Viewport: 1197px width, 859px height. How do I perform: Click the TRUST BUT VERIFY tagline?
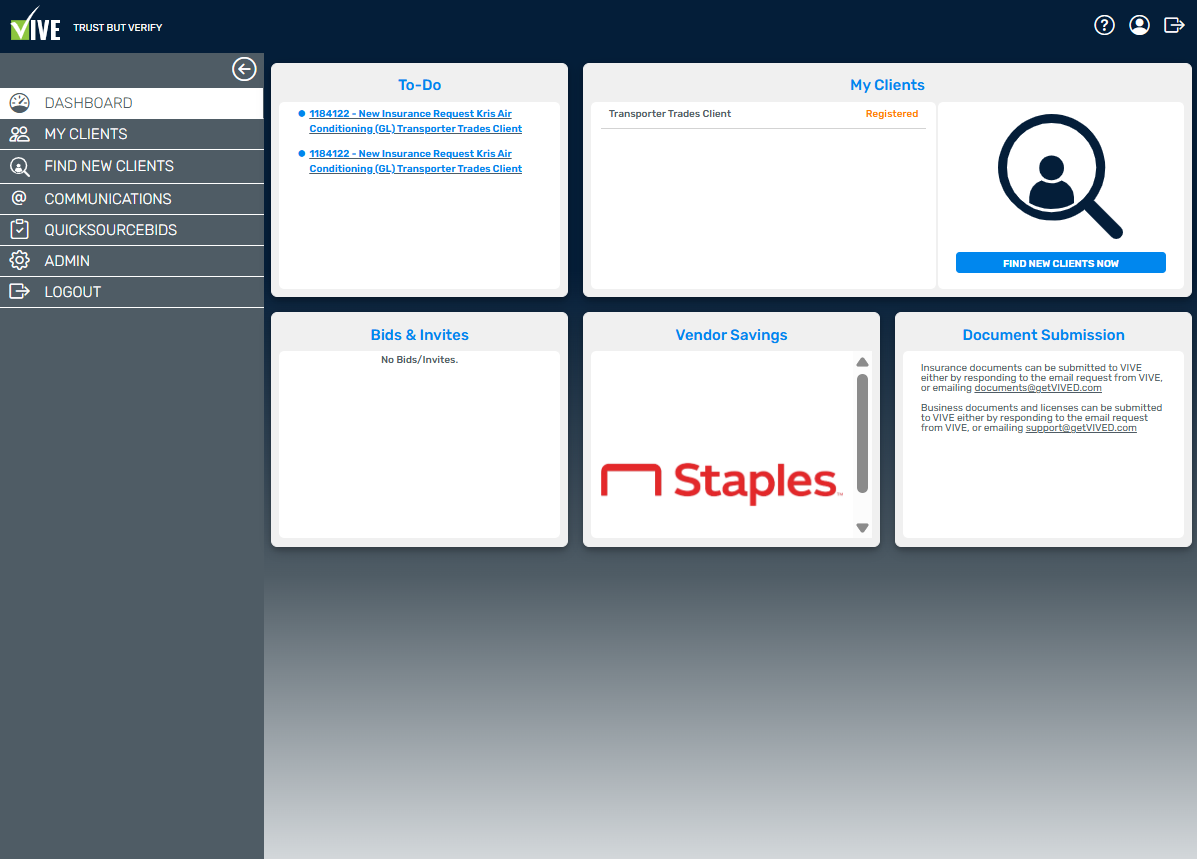click(x=118, y=27)
